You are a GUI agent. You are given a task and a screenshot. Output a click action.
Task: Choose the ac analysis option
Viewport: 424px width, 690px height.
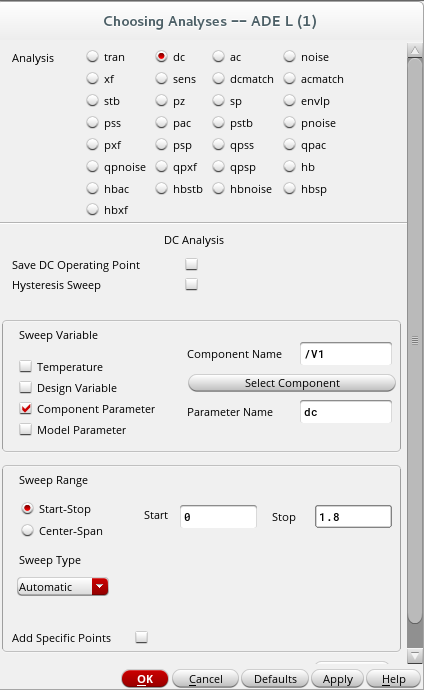click(x=219, y=57)
